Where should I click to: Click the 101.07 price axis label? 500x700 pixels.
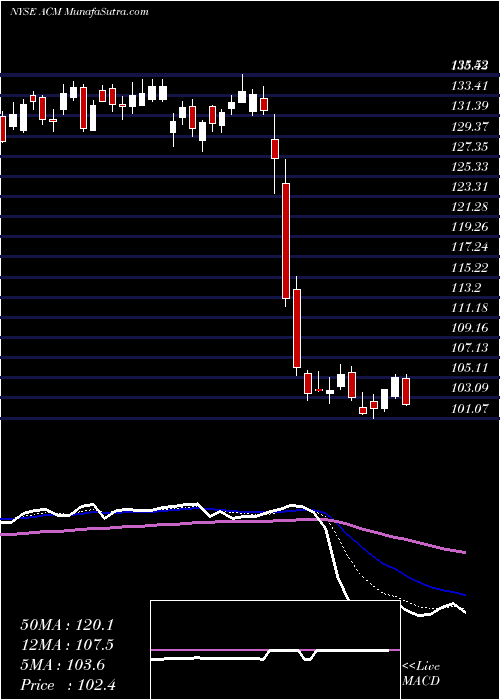[x=470, y=408]
